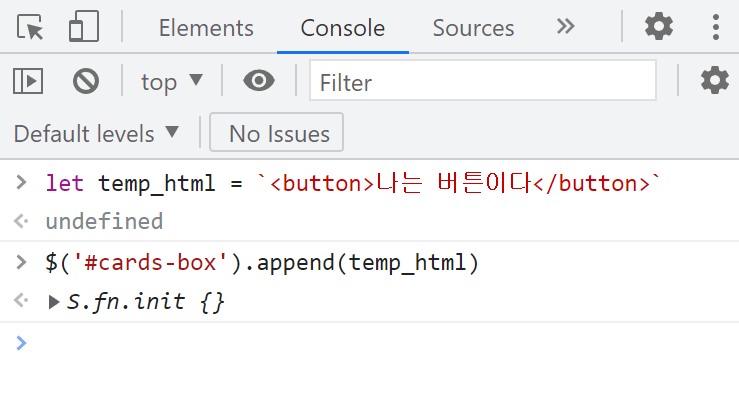Activate the inspect element picker icon
The height and width of the screenshot is (407, 739).
(x=30, y=27)
